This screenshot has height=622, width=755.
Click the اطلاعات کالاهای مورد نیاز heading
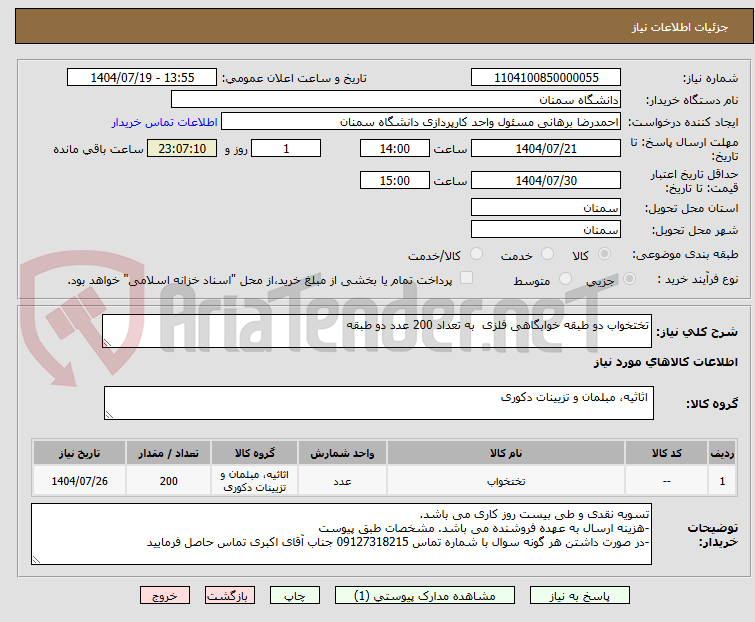[665, 362]
